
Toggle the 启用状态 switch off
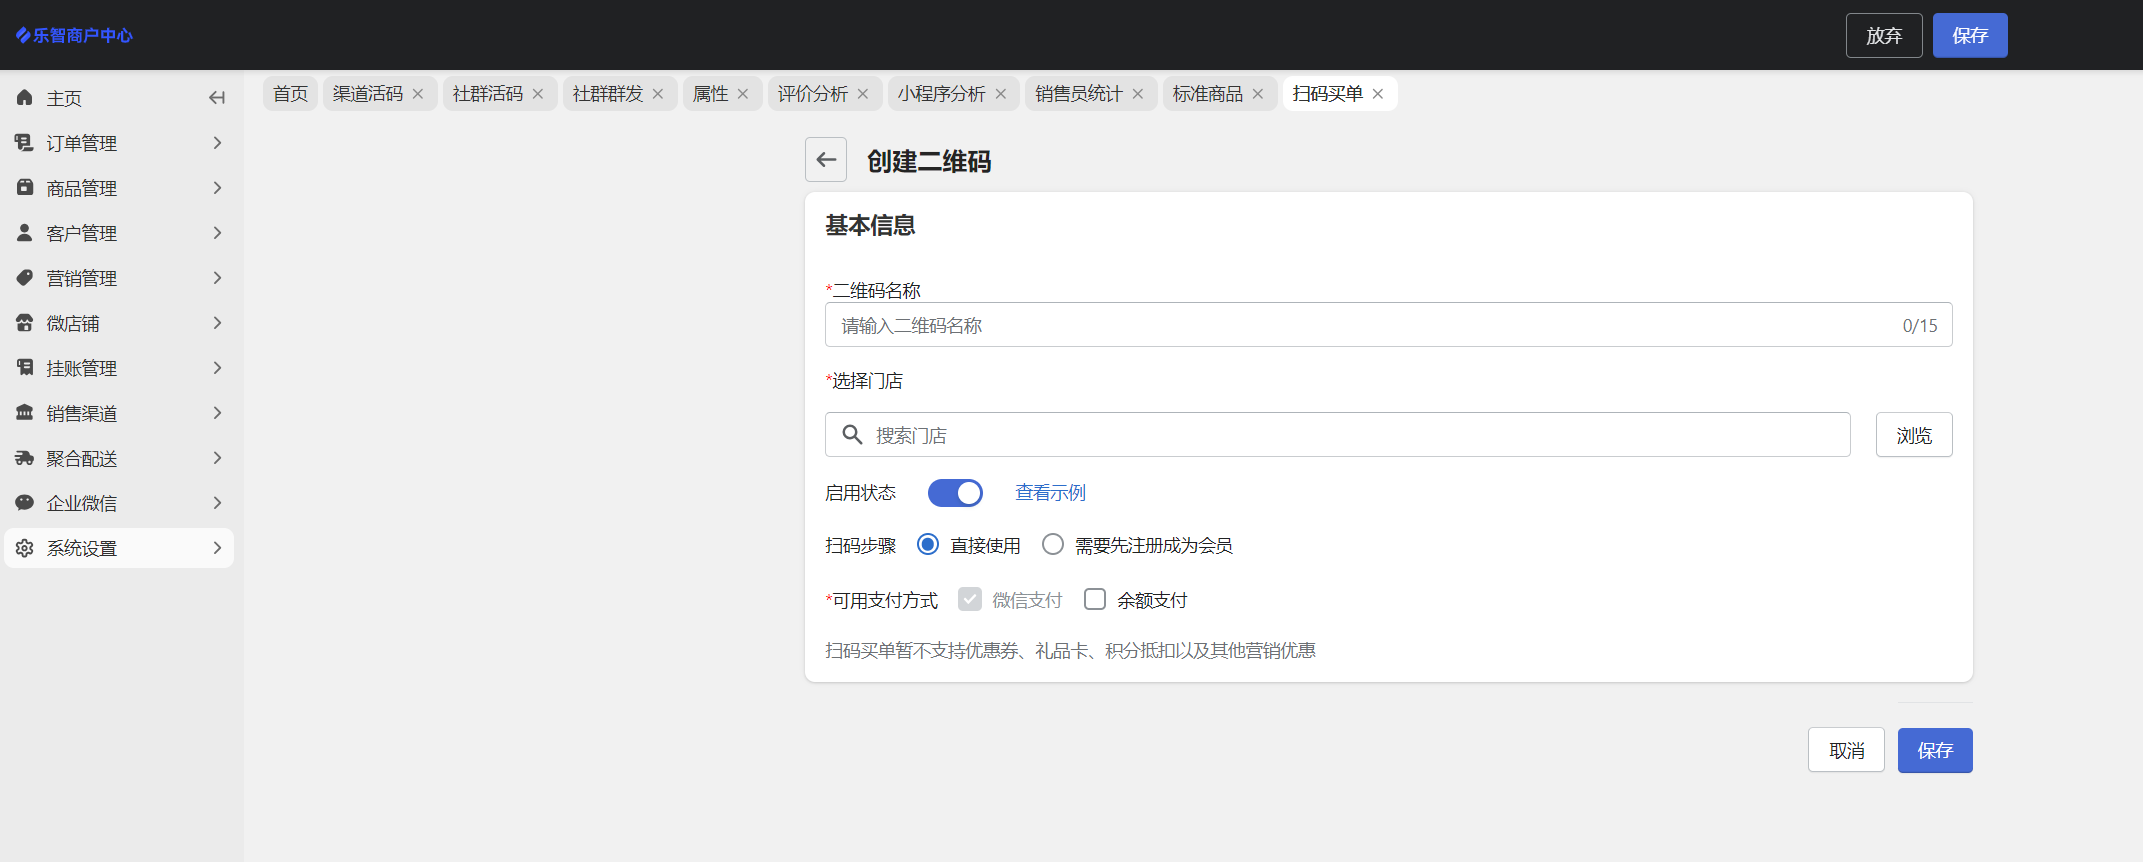955,493
